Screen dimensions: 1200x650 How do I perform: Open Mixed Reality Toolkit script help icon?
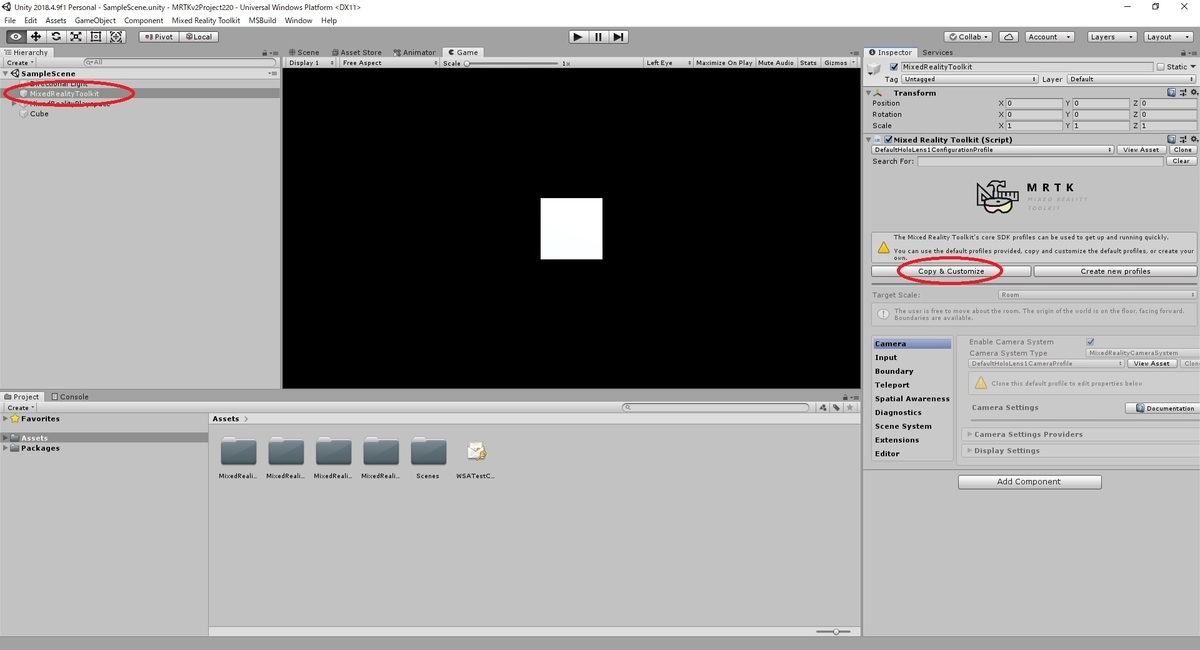[1171, 140]
